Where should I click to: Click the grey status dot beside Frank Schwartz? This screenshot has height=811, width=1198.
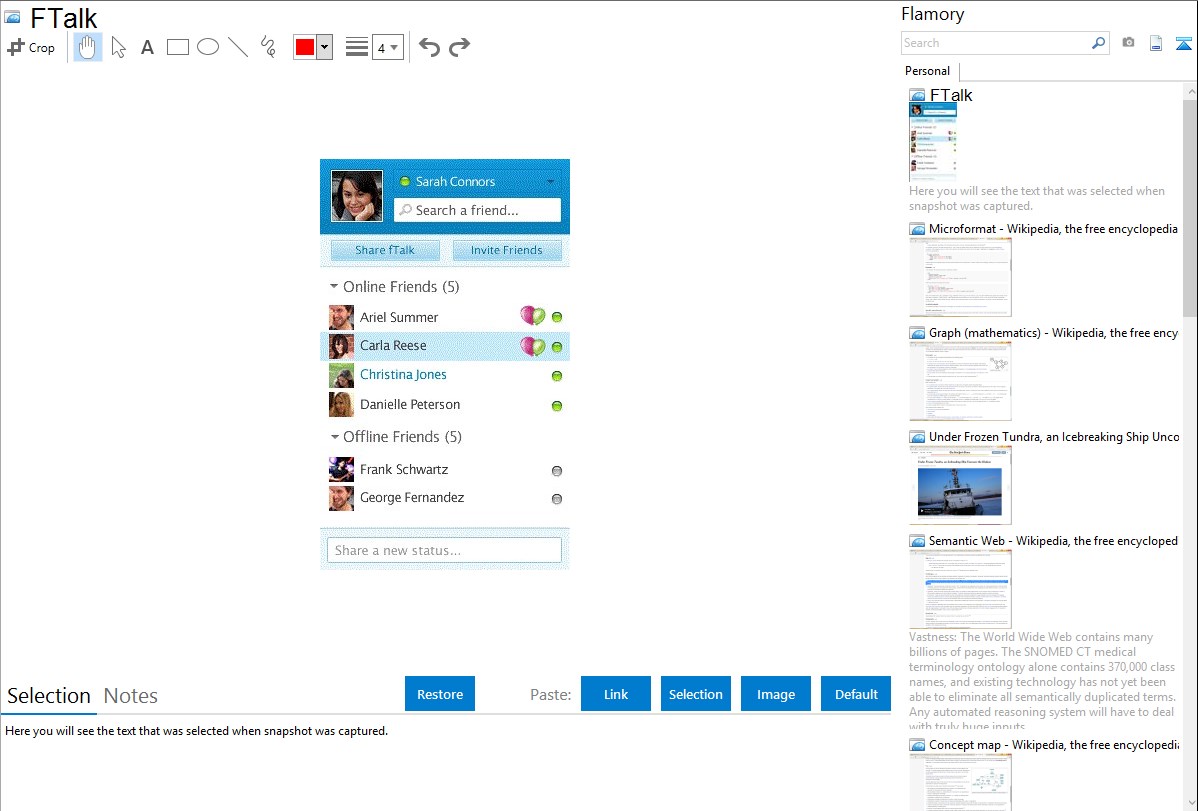click(x=557, y=471)
